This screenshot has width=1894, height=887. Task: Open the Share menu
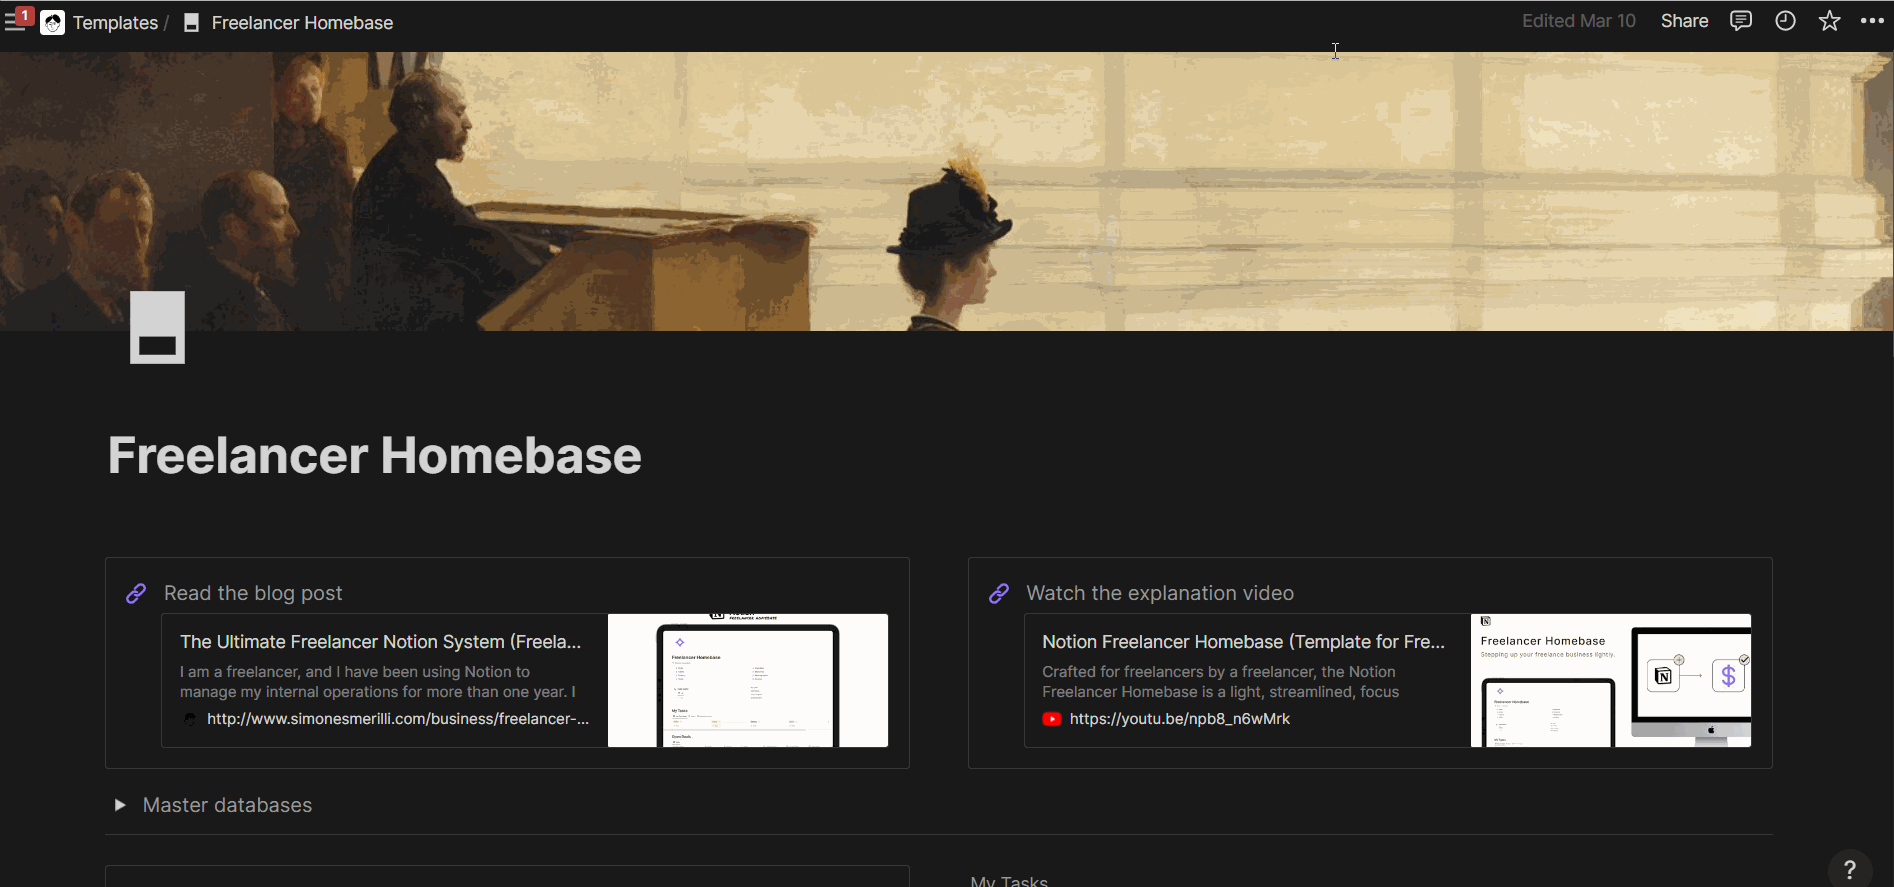[1684, 21]
